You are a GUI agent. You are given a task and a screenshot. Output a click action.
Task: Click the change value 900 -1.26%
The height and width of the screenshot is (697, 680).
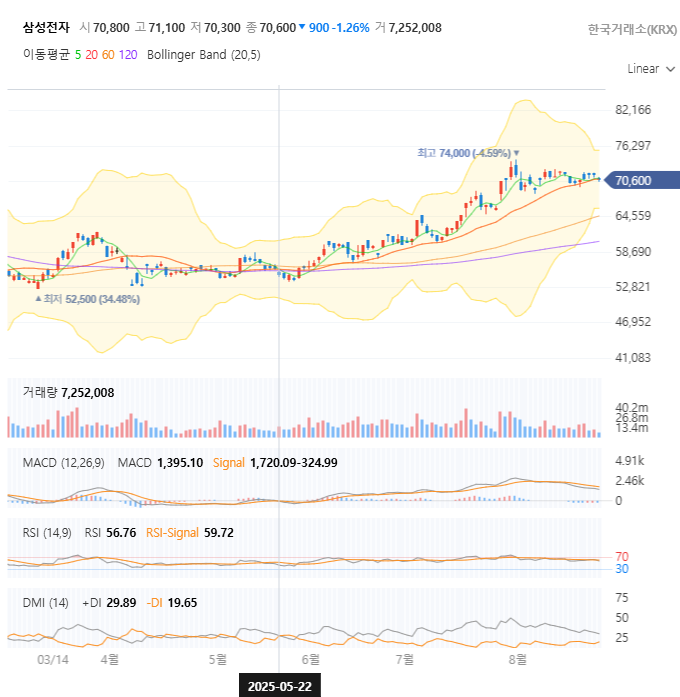tap(339, 28)
